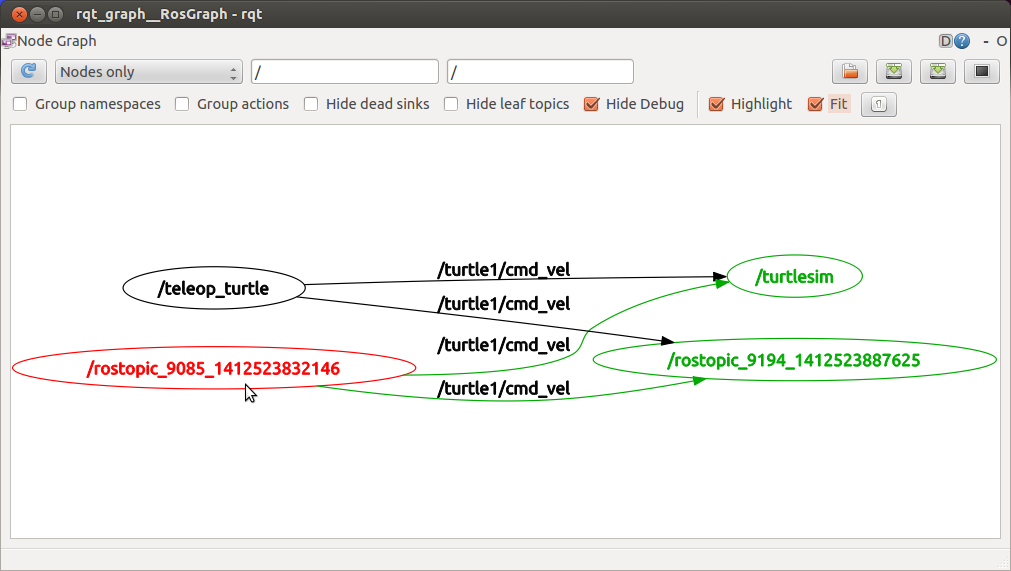Disable the Highlight checkbox
The width and height of the screenshot is (1011, 571).
(716, 104)
